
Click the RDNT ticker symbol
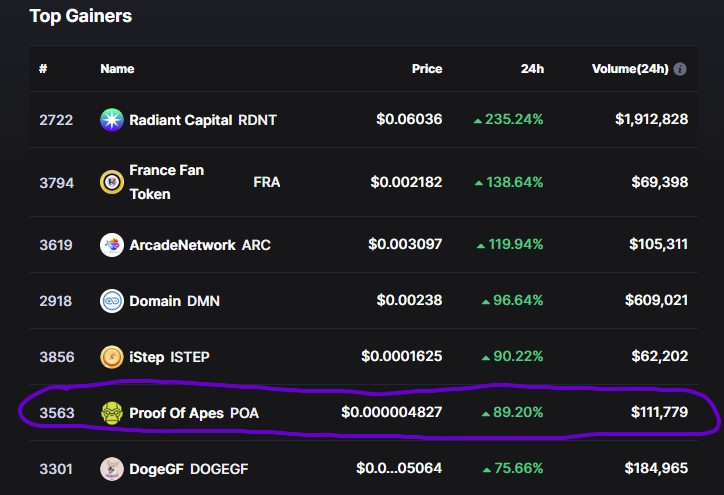tap(257, 120)
